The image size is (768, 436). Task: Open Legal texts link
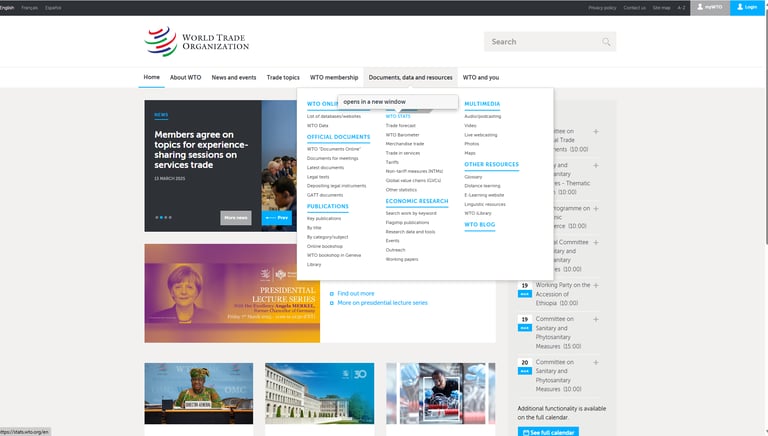tap(318, 177)
